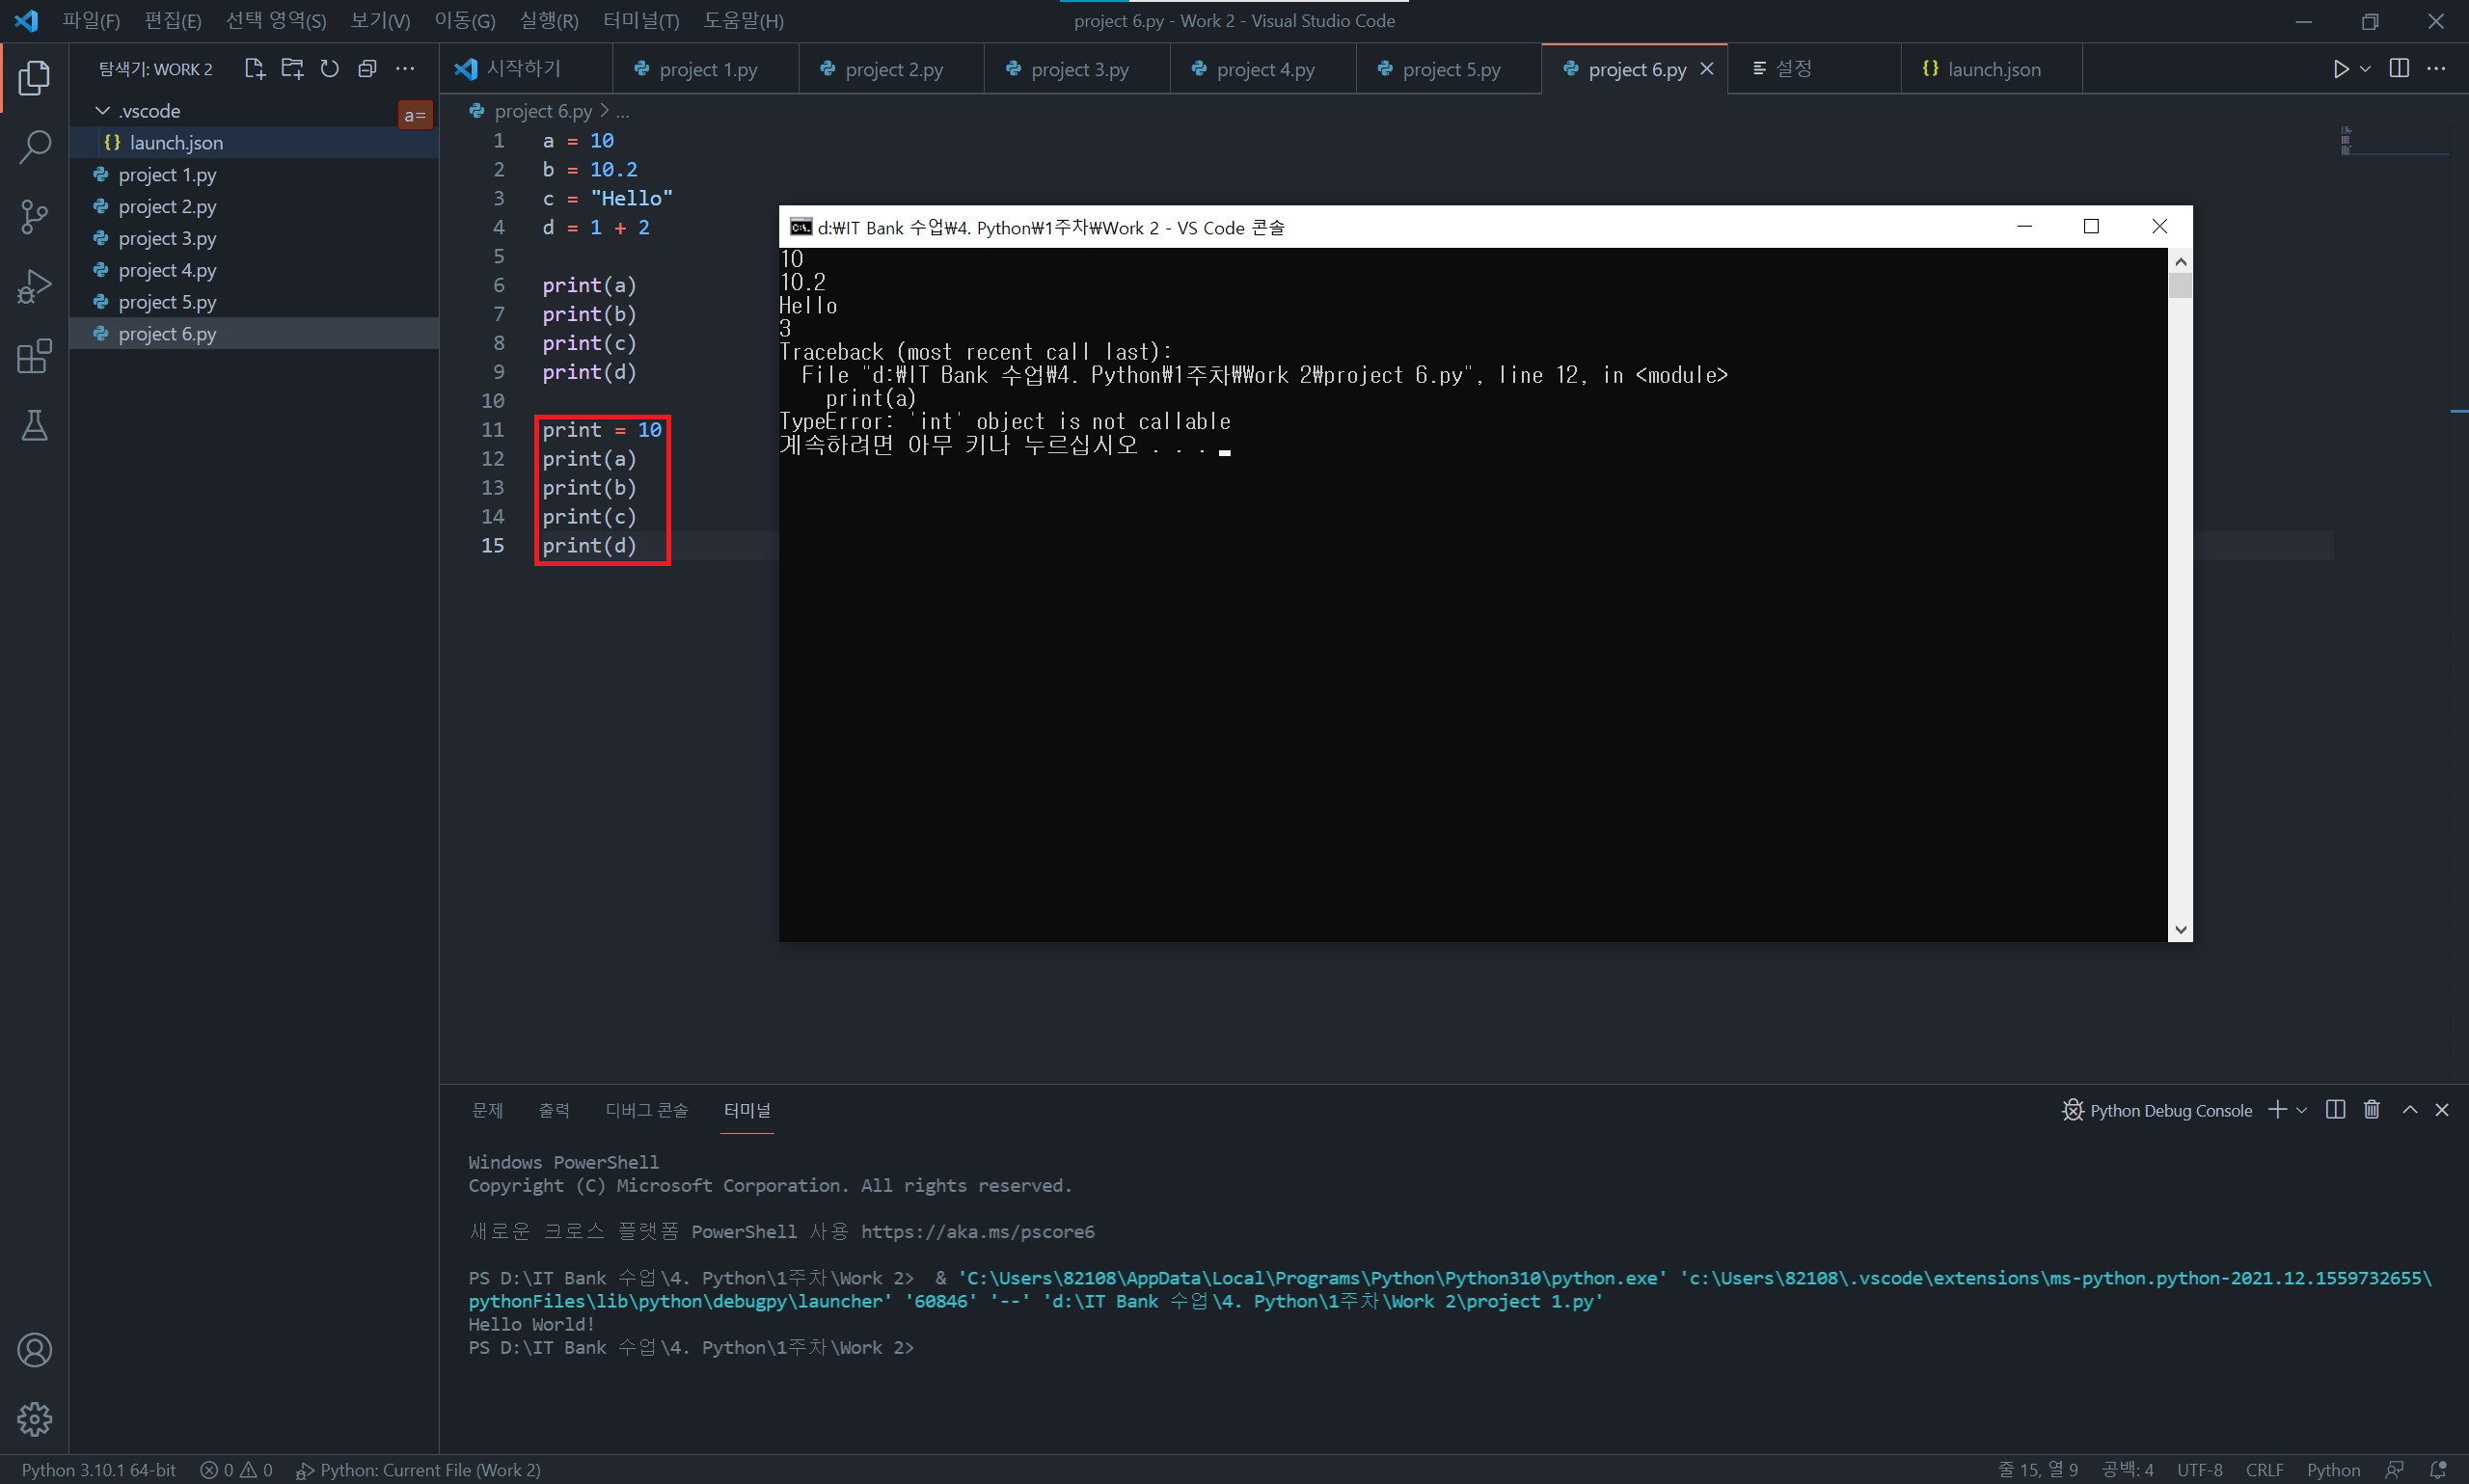The height and width of the screenshot is (1484, 2469).
Task: Switch to 디버그 콘솔 panel tab
Action: 646,1110
